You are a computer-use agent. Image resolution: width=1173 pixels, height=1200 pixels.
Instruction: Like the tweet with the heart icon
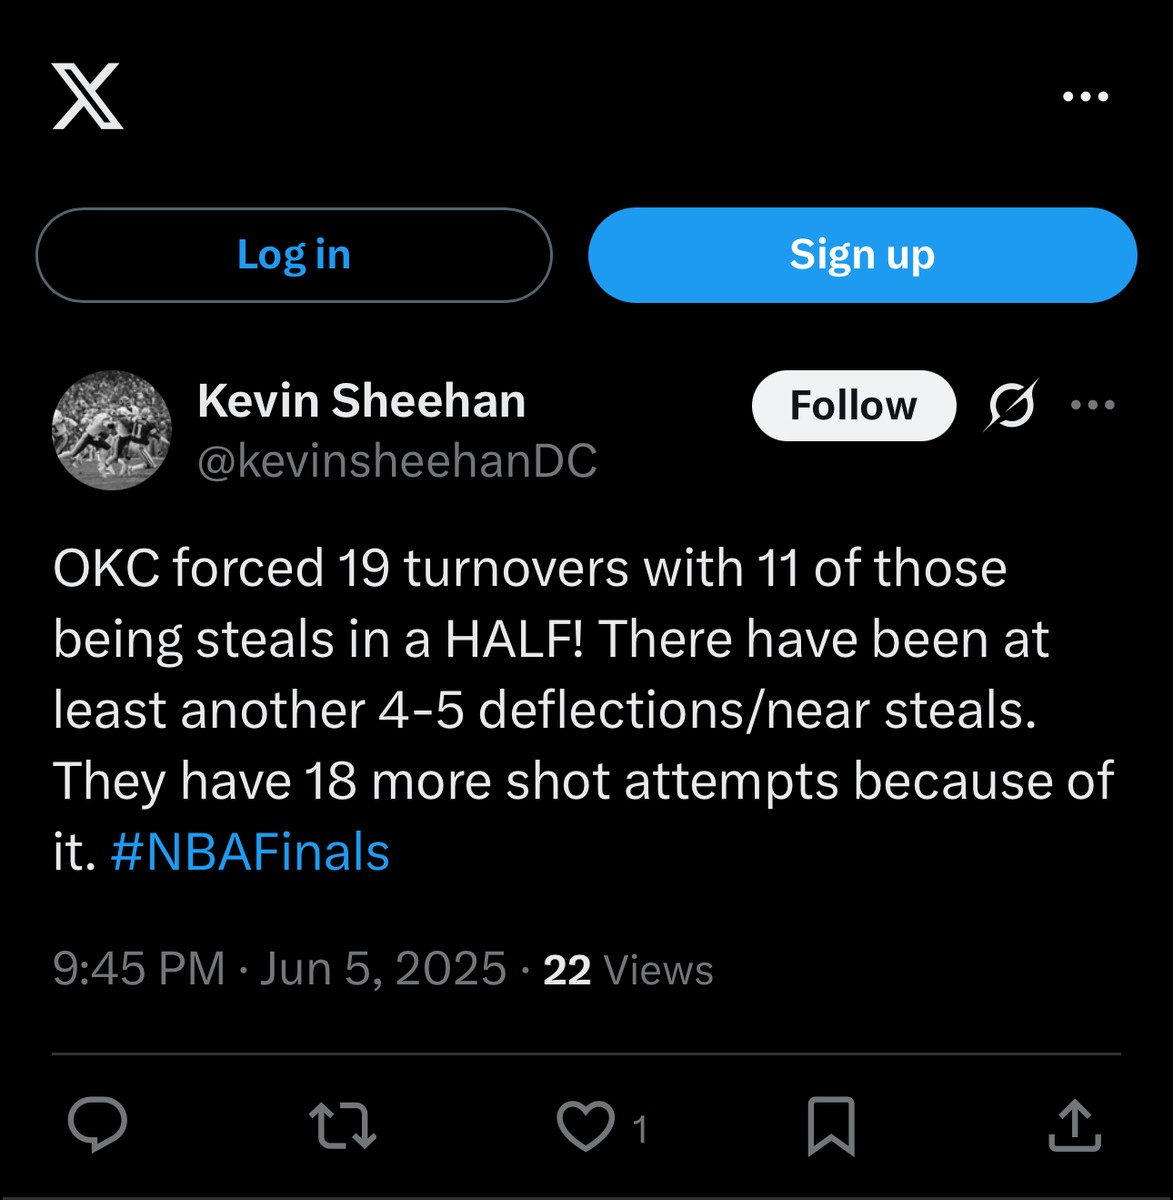[x=585, y=1126]
